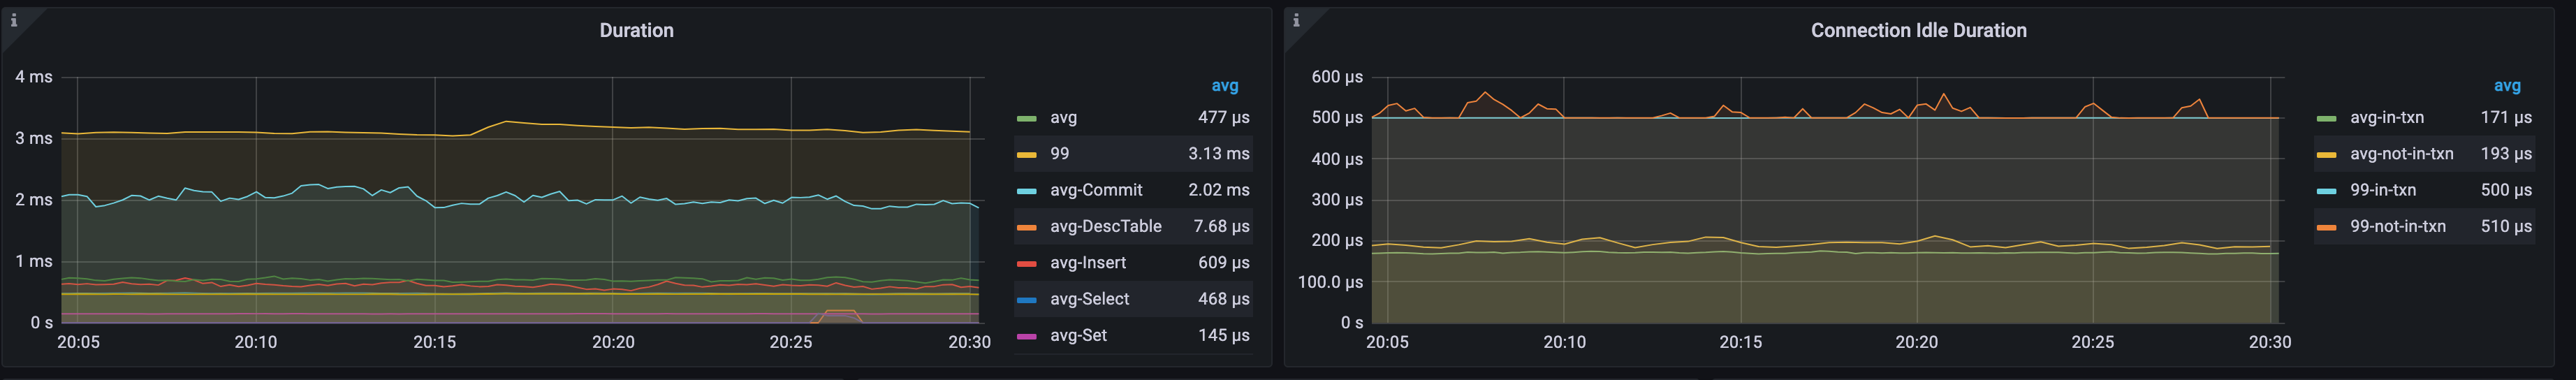Click the avg-Insert red color swatch
Screen dimensions: 2576x380
(1026, 263)
